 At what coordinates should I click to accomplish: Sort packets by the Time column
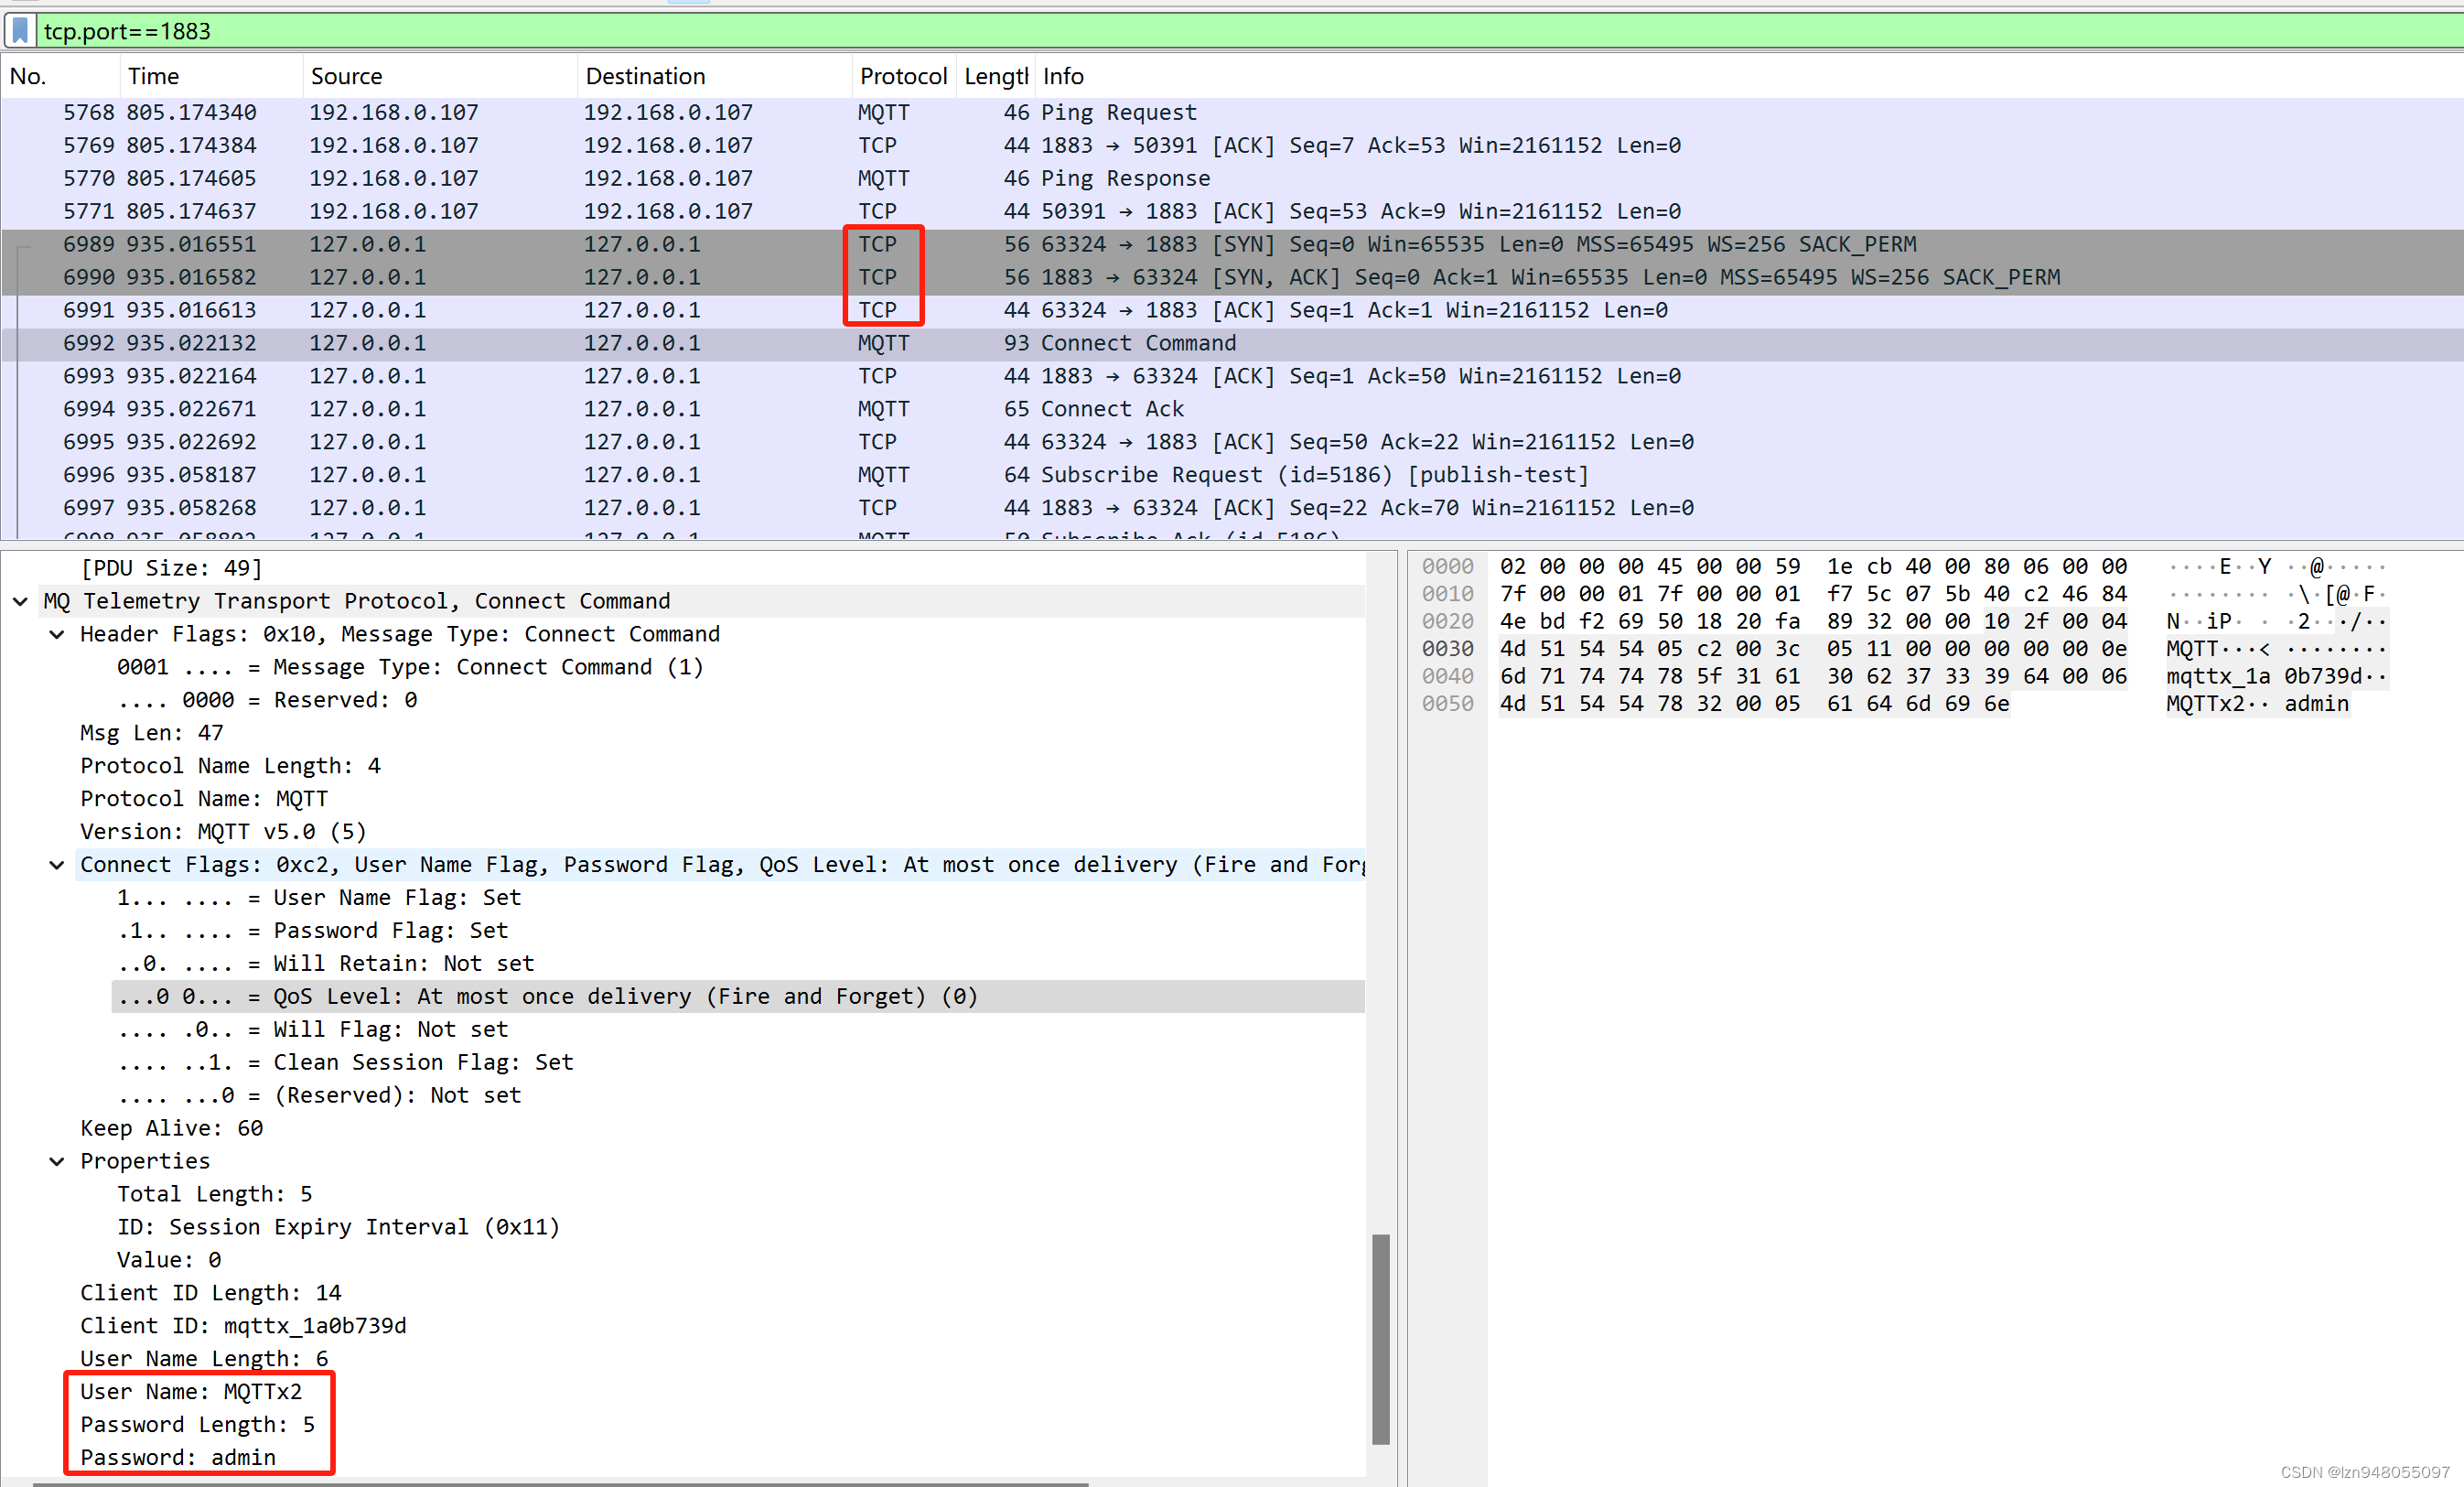[x=153, y=76]
